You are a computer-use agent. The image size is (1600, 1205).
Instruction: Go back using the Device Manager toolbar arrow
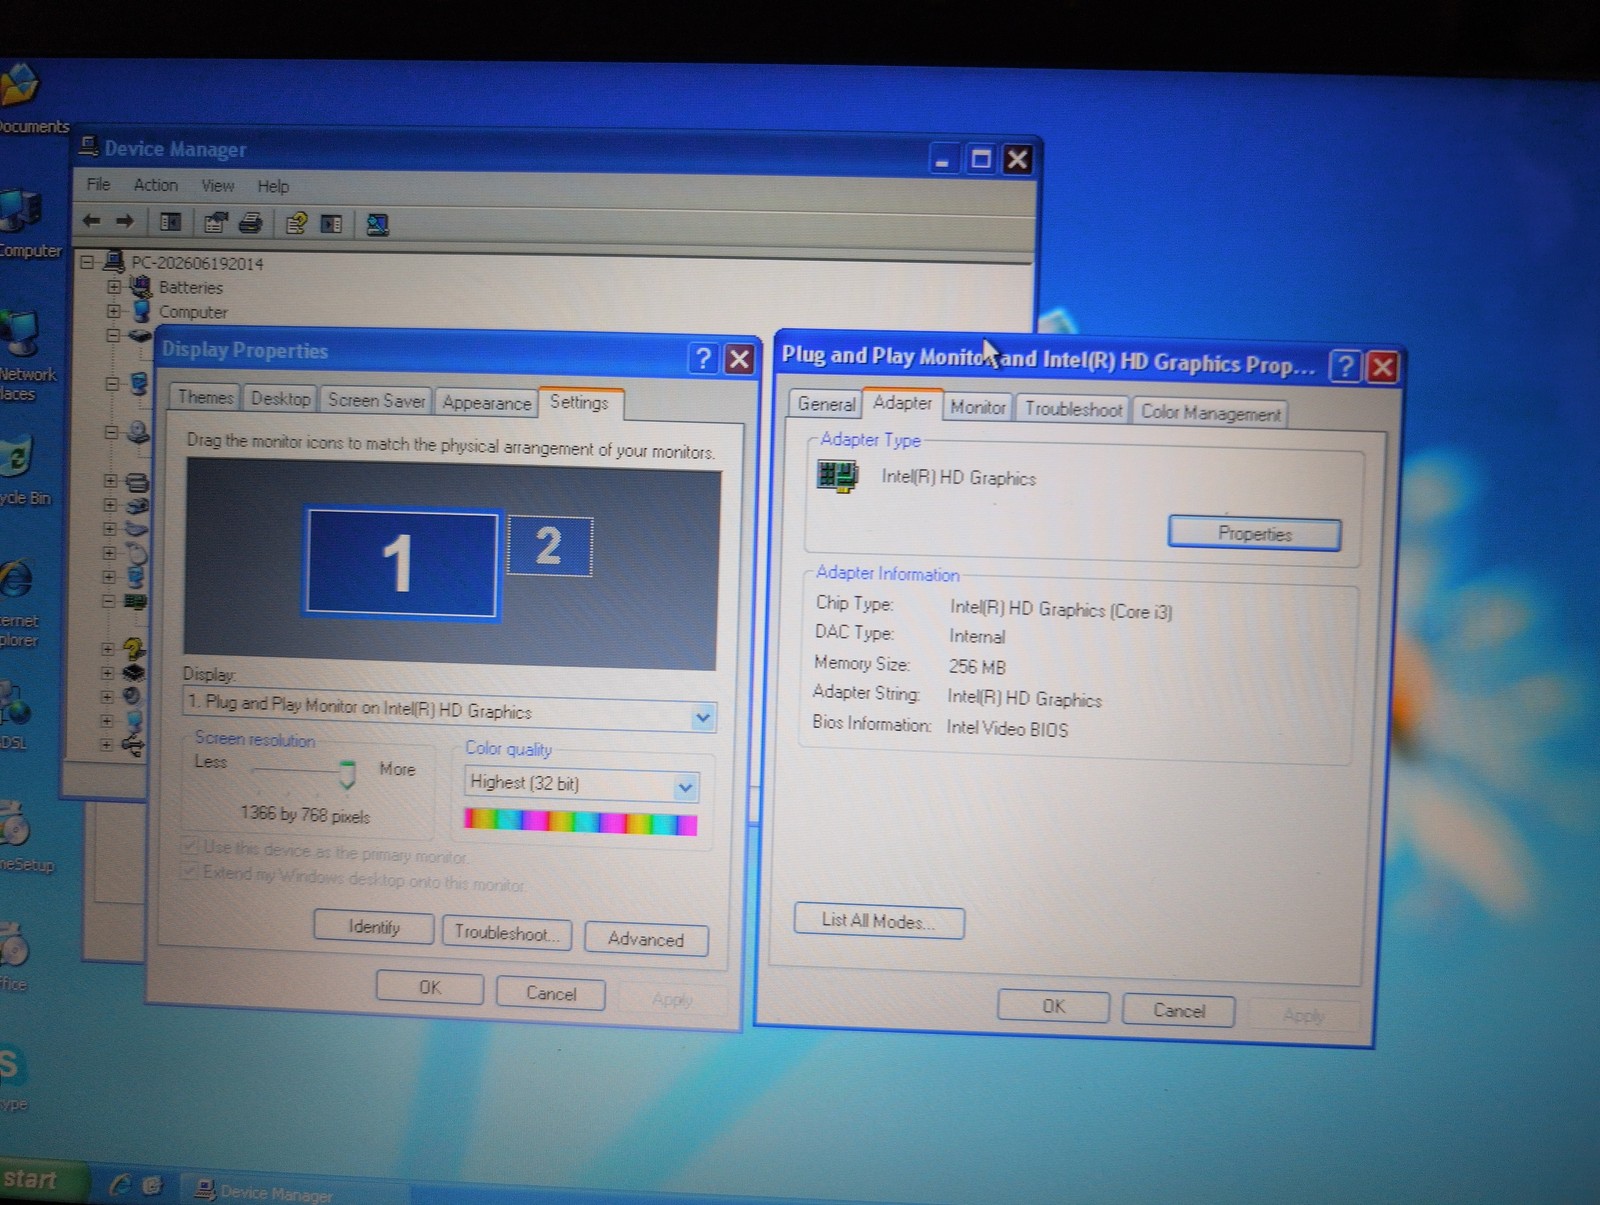pos(92,221)
